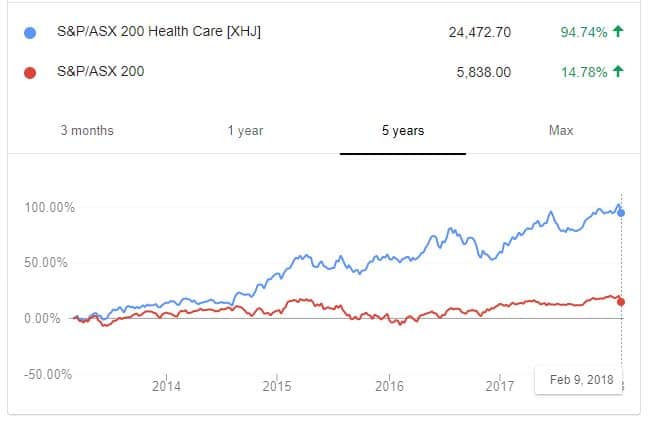Click the 2016 label on the x-axis

pos(388,386)
